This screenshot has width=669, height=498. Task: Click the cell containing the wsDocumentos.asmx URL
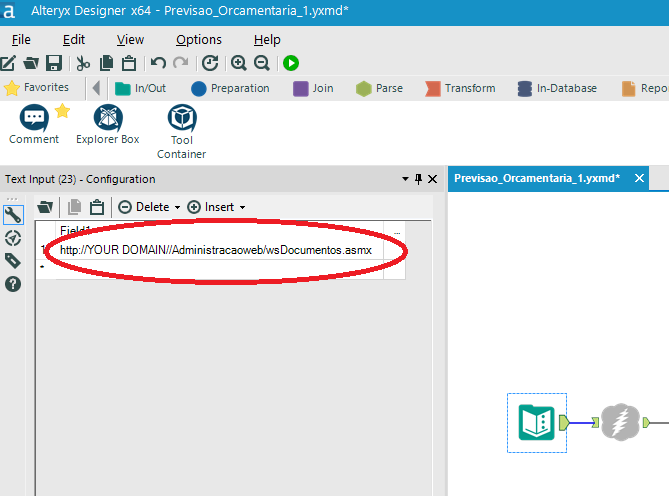(x=219, y=250)
